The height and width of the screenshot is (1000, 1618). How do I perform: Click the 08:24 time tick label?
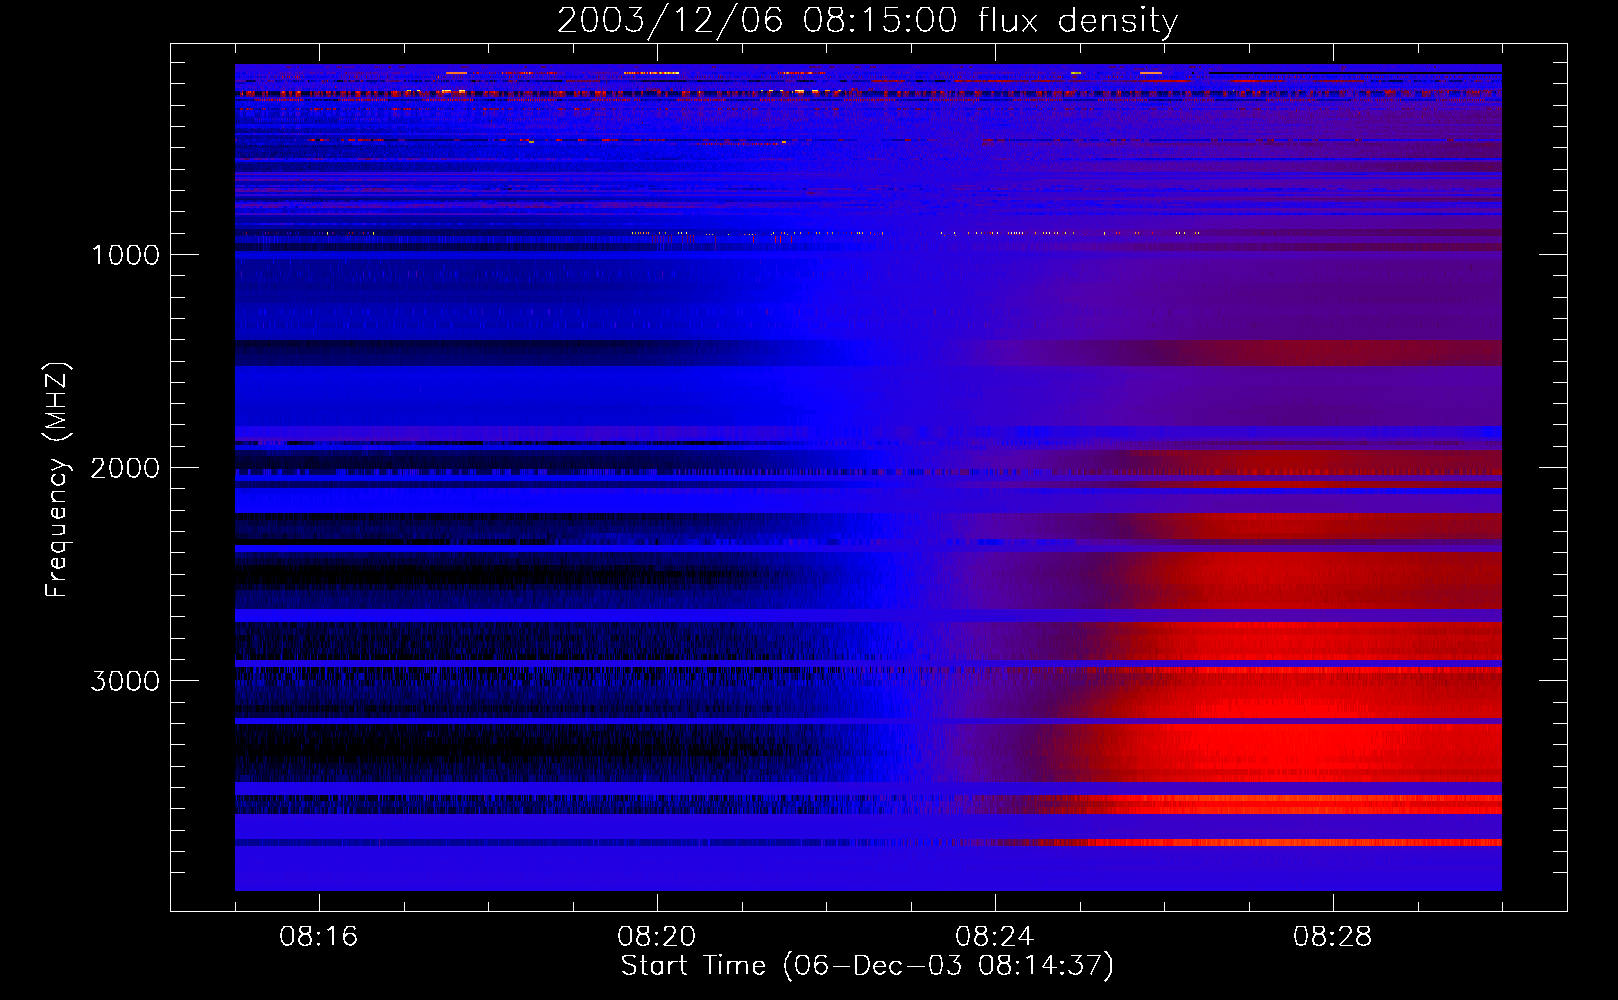point(994,937)
